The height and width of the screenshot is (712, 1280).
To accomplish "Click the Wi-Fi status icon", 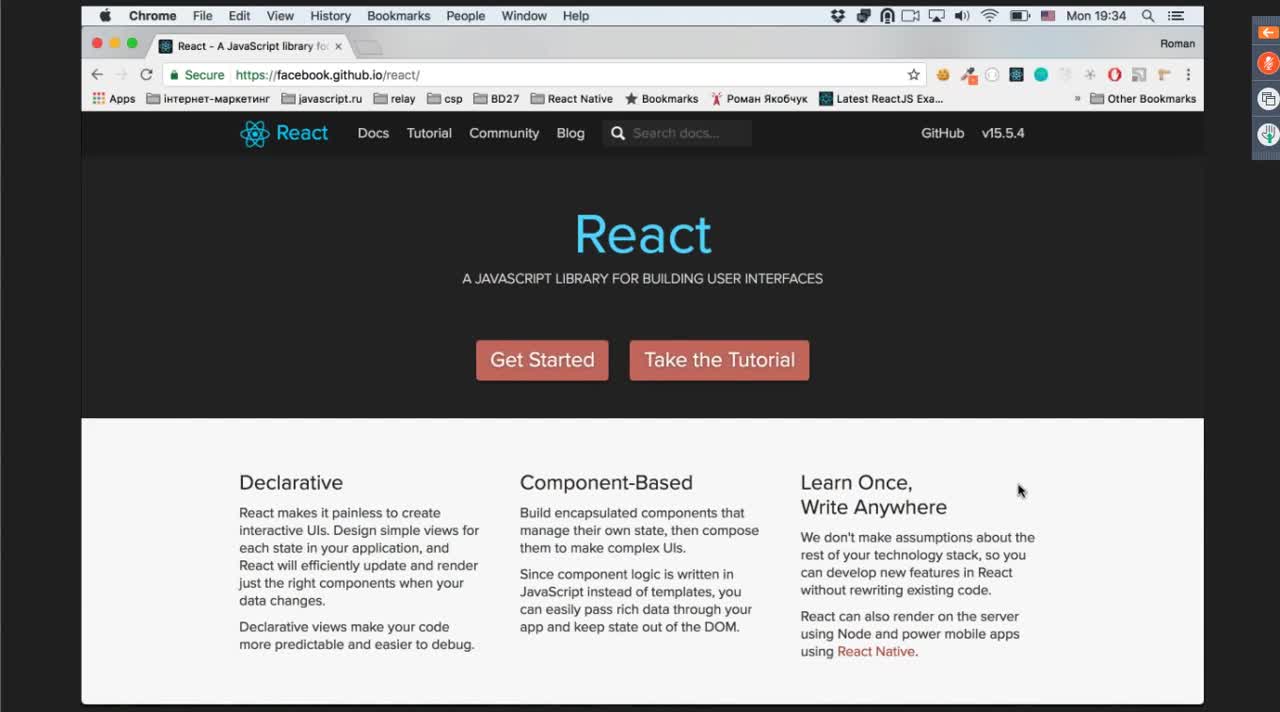I will pyautogui.click(x=989, y=16).
